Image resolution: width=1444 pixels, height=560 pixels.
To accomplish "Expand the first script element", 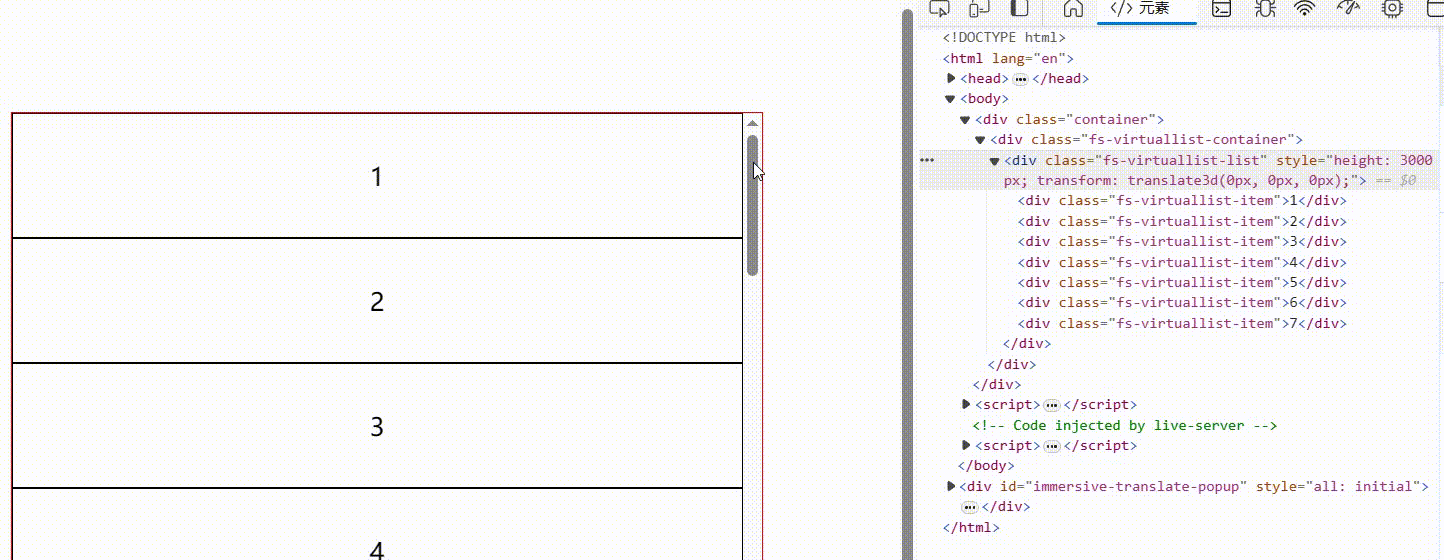I will click(x=966, y=404).
